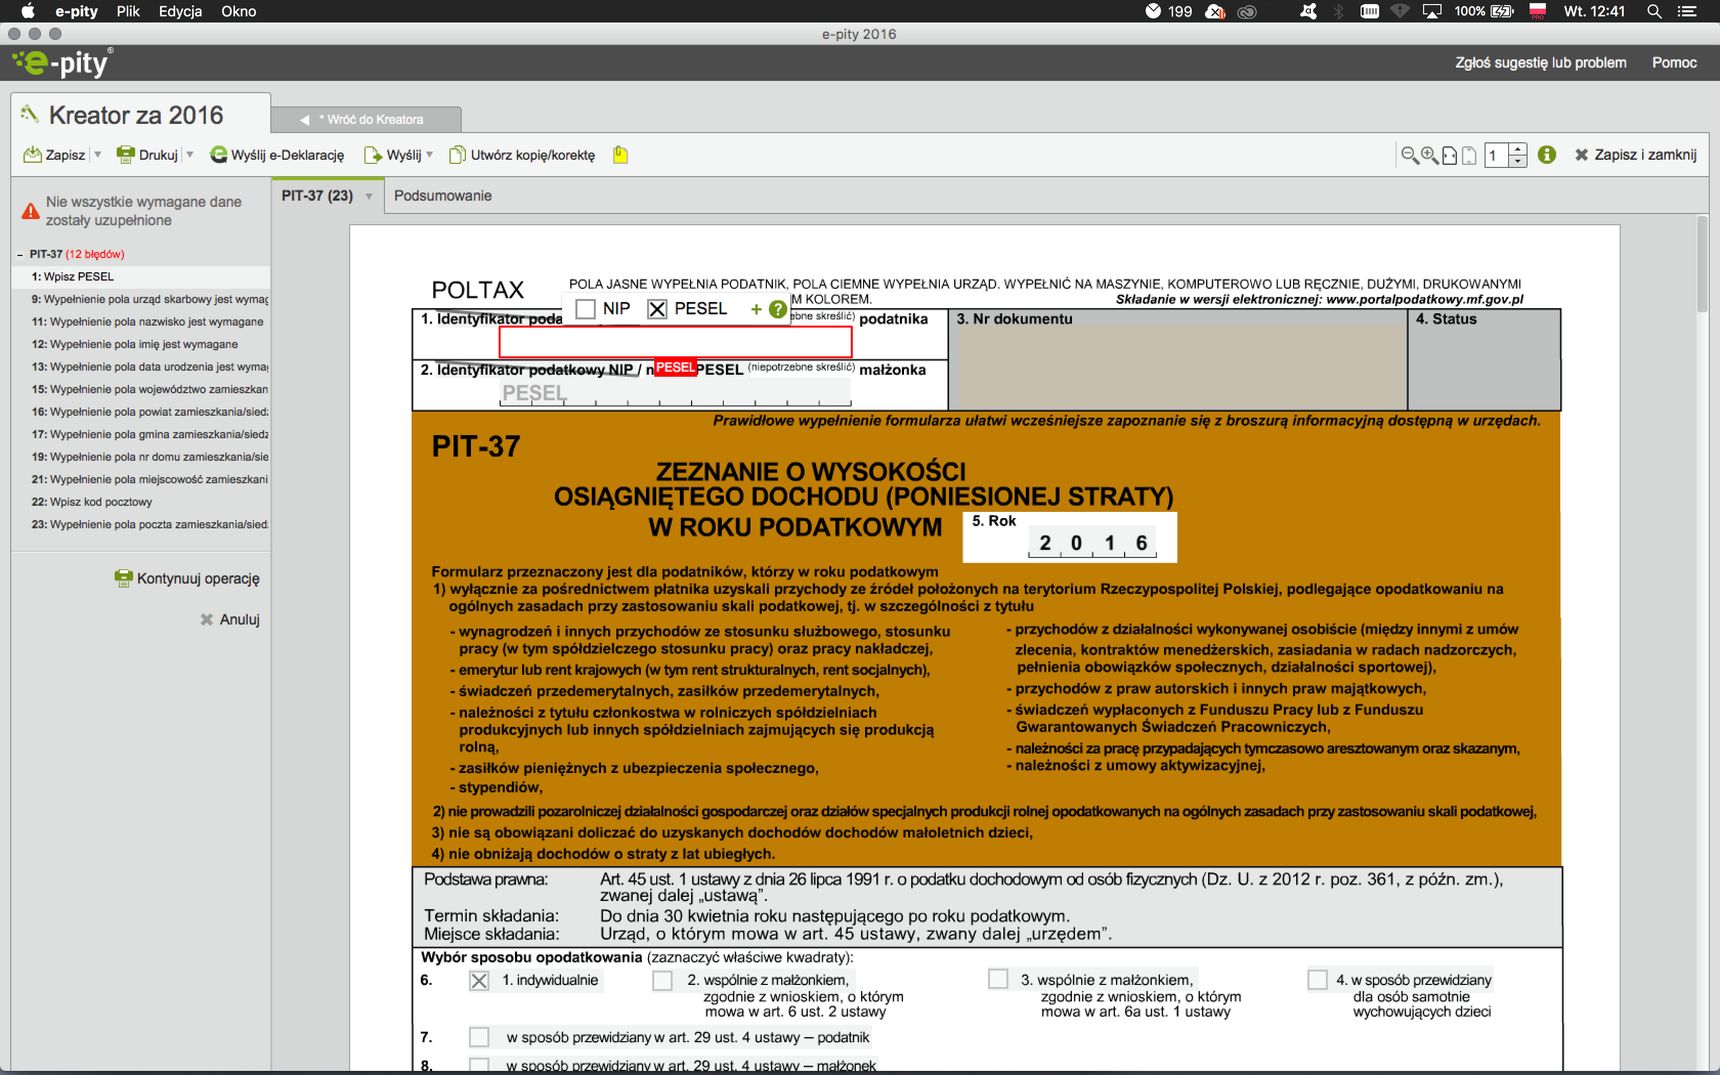Click Kontynuuj operację button

click(x=187, y=578)
